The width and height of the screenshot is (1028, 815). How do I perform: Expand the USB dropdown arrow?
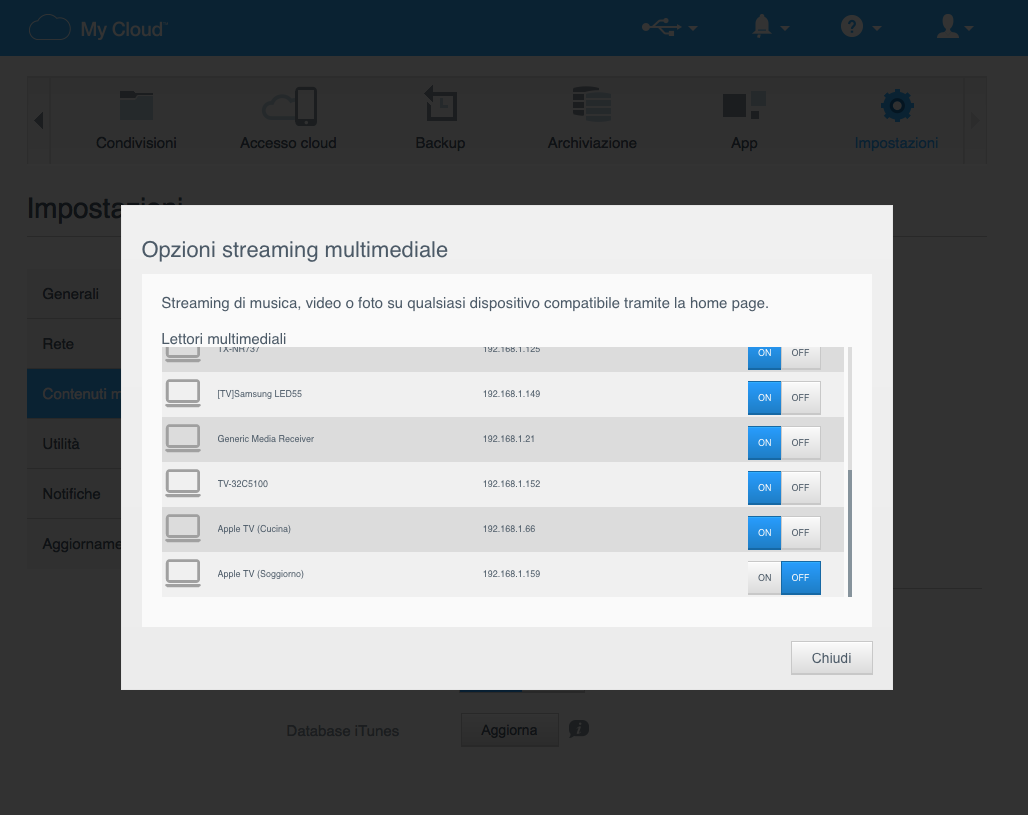pos(693,28)
